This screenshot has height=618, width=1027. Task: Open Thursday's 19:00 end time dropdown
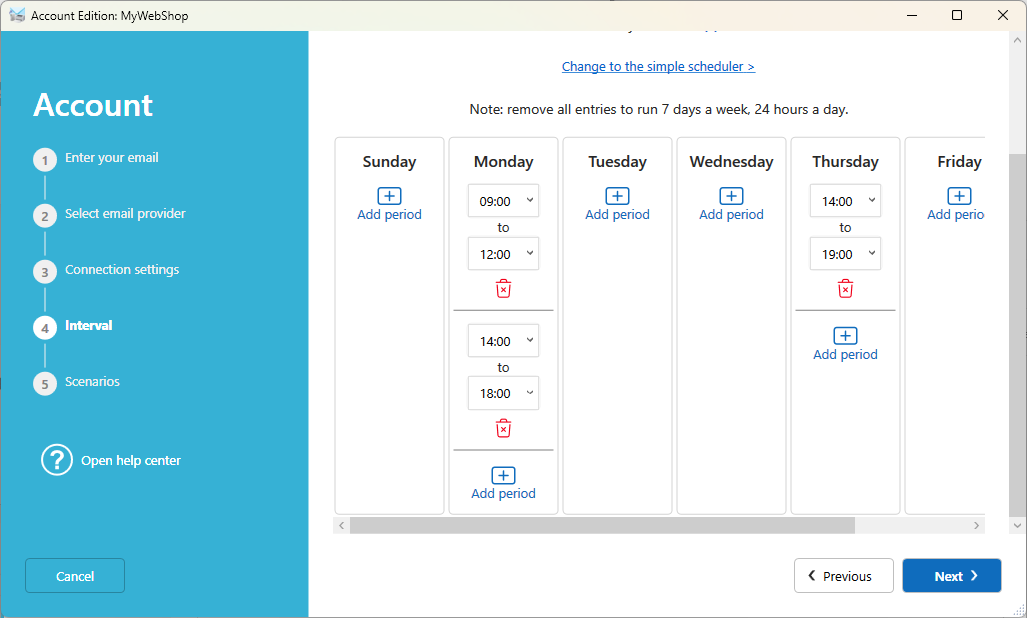pos(845,254)
